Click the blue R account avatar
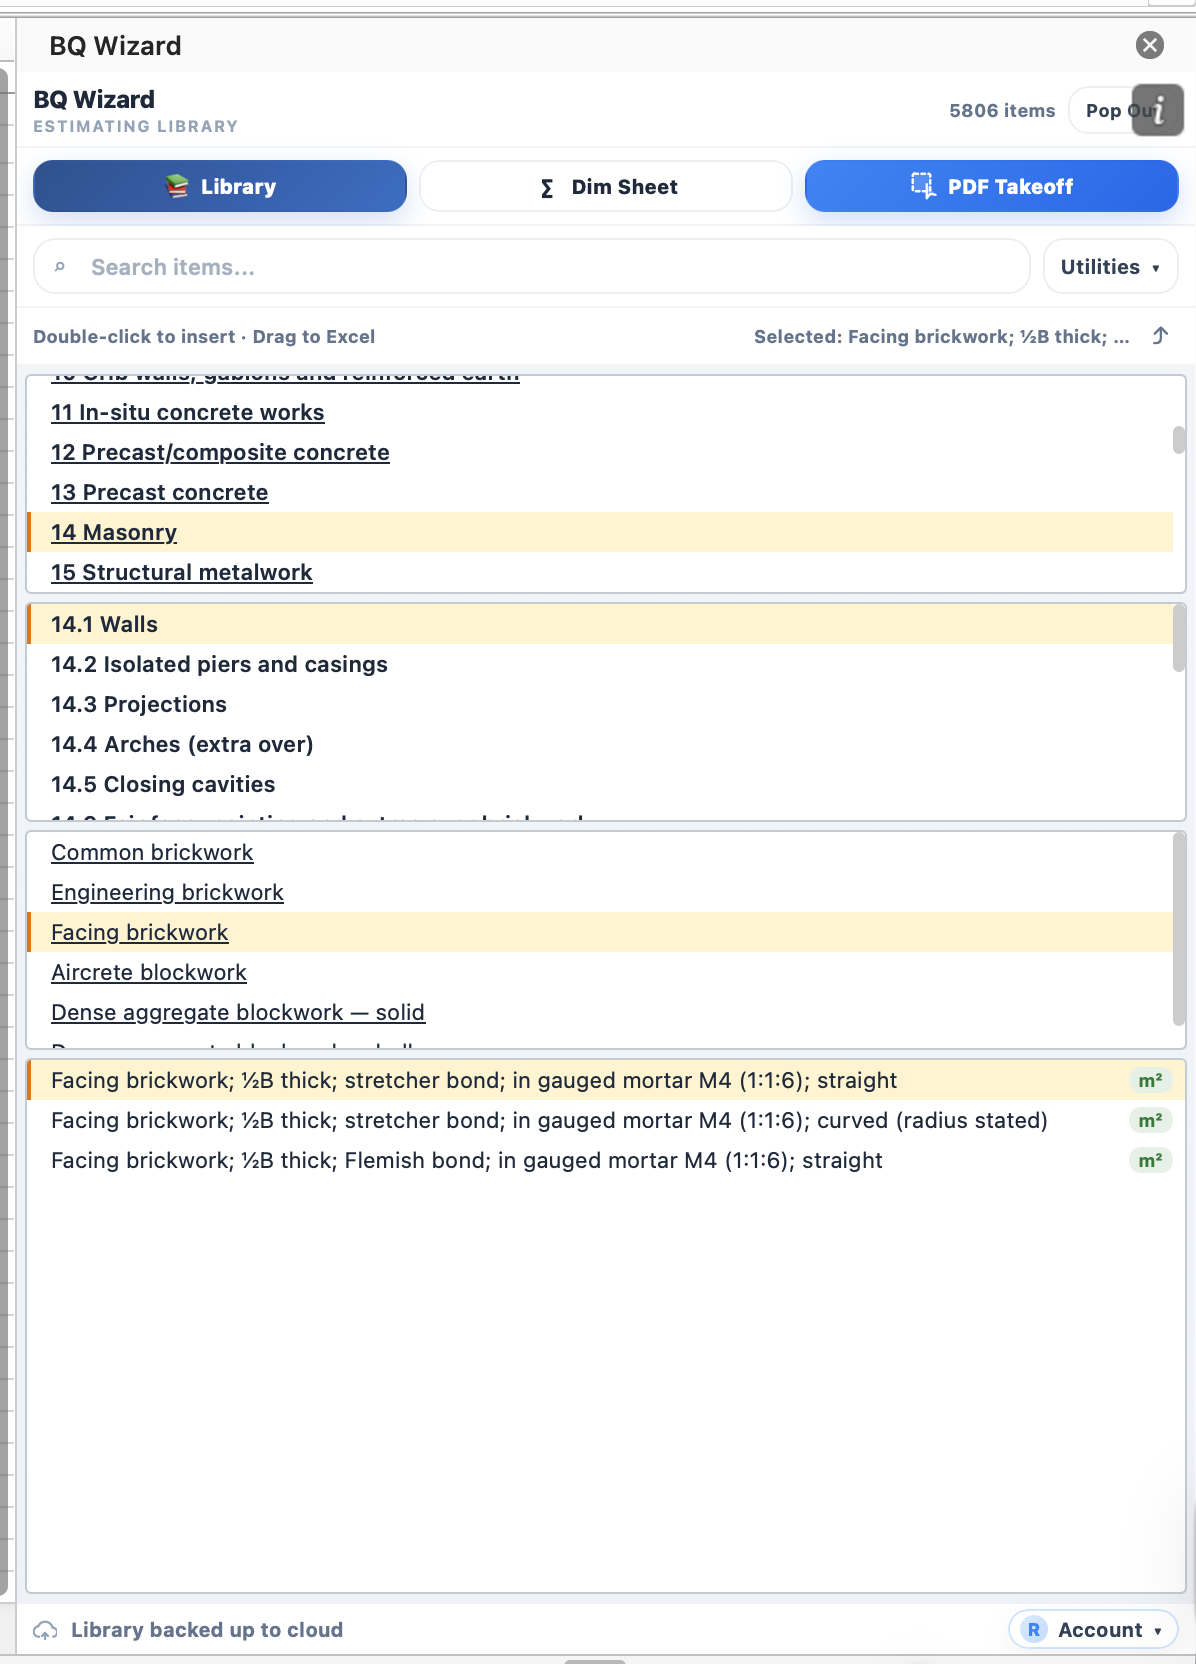This screenshot has height=1664, width=1196. pyautogui.click(x=1034, y=1630)
